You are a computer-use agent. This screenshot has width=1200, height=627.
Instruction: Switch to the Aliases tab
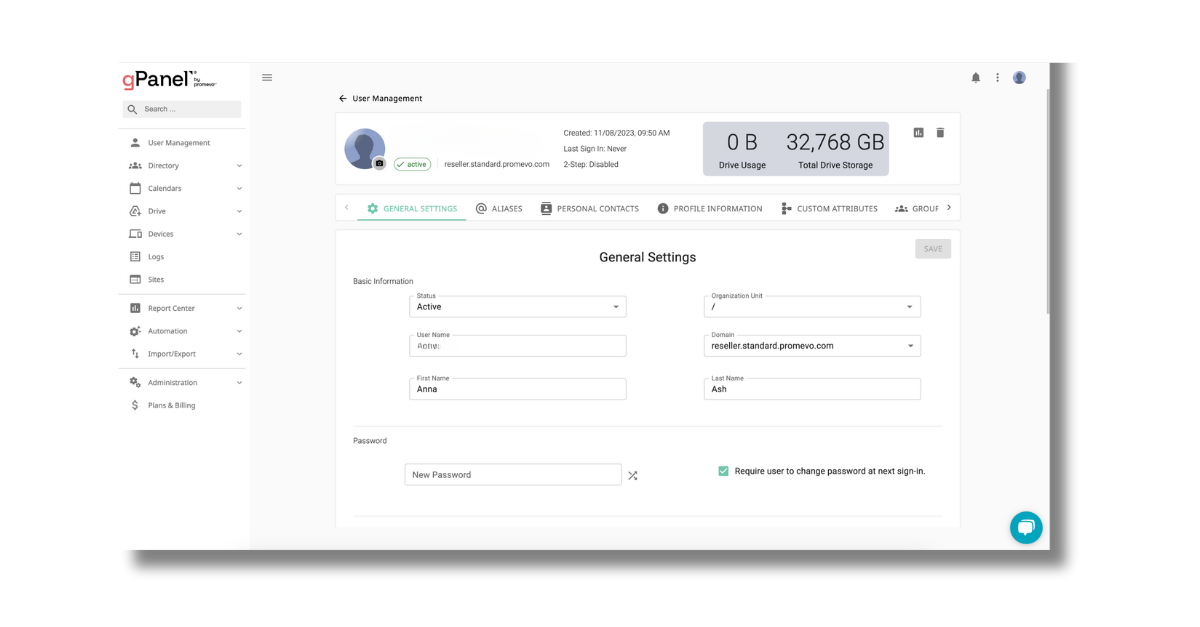(500, 208)
